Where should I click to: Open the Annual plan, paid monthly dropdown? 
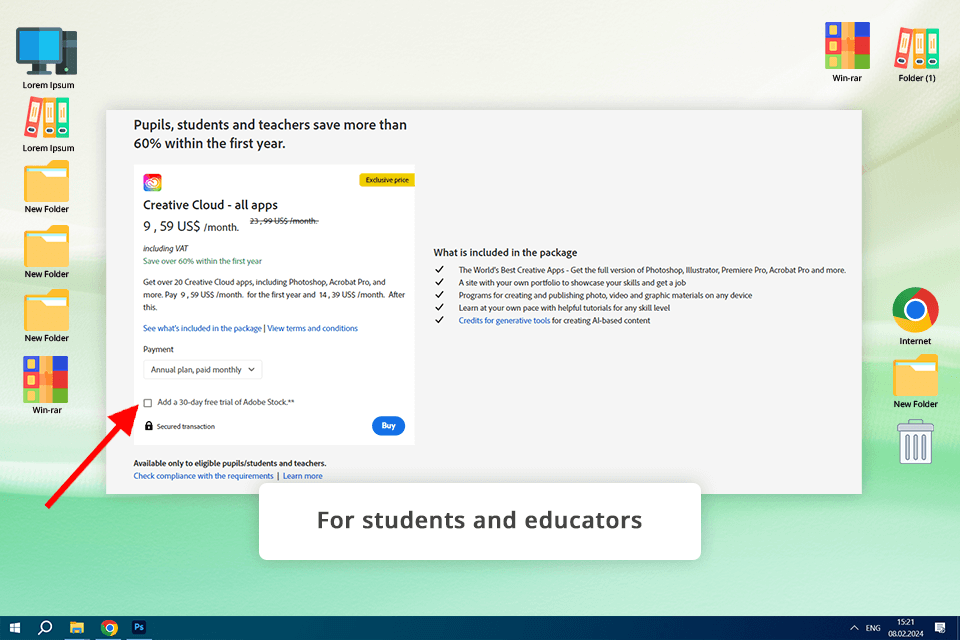[203, 370]
